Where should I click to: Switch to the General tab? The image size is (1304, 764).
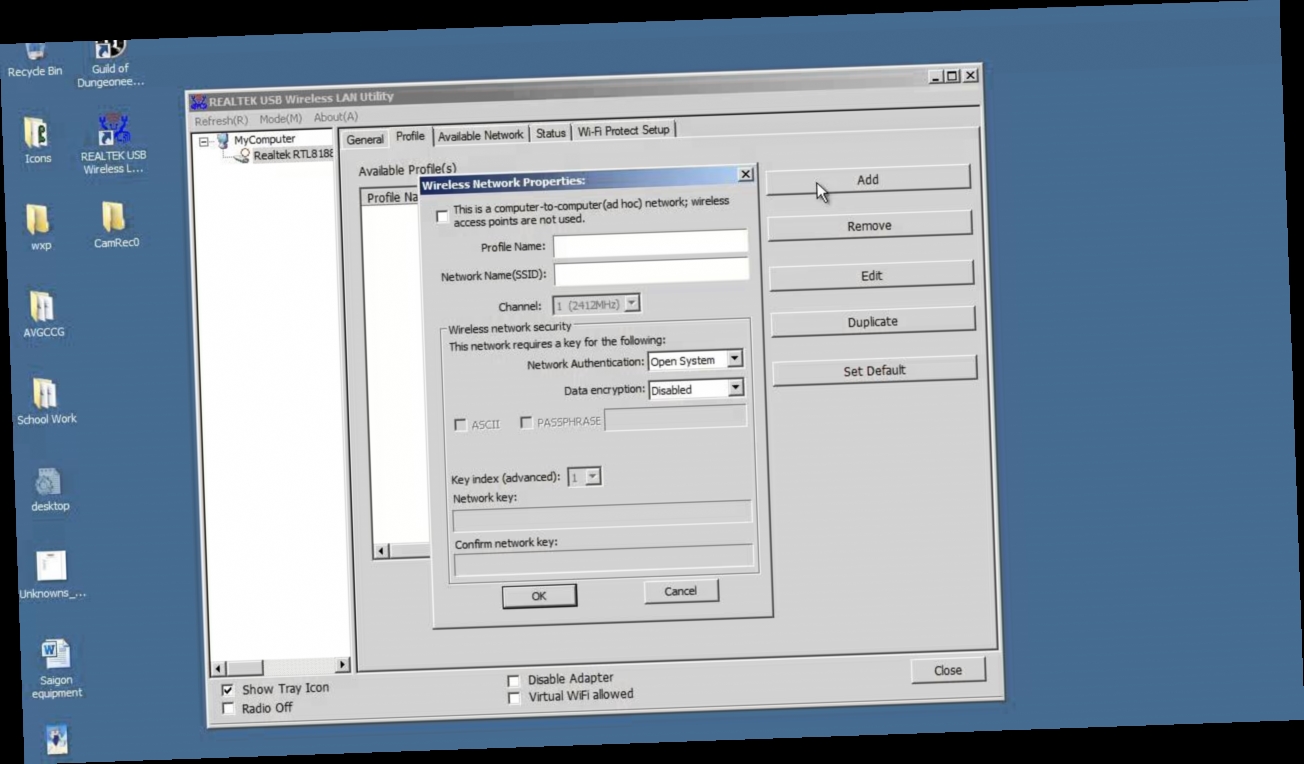tap(365, 139)
